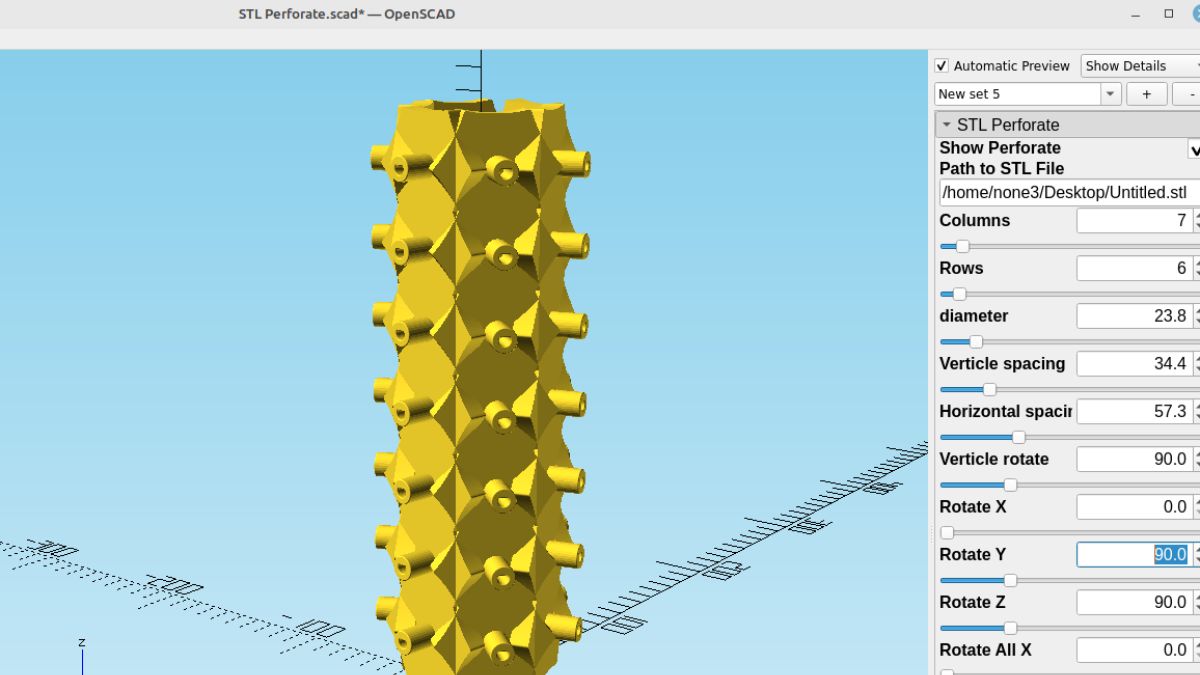Screen dimensions: 1200x675
Task: Click the Verticle rotate value field
Action: (x=1134, y=460)
